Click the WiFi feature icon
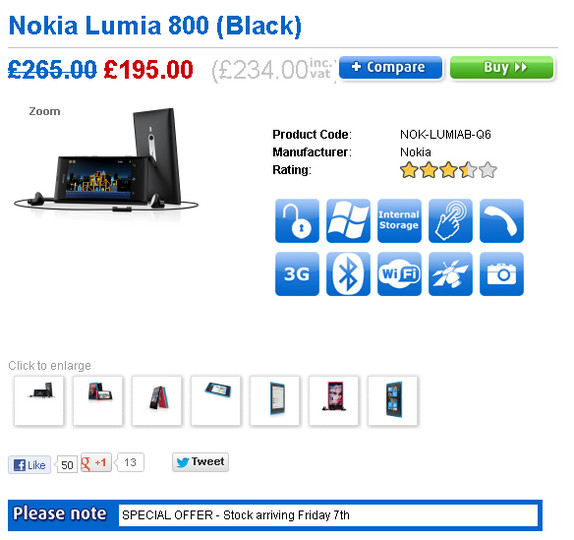 tap(399, 274)
